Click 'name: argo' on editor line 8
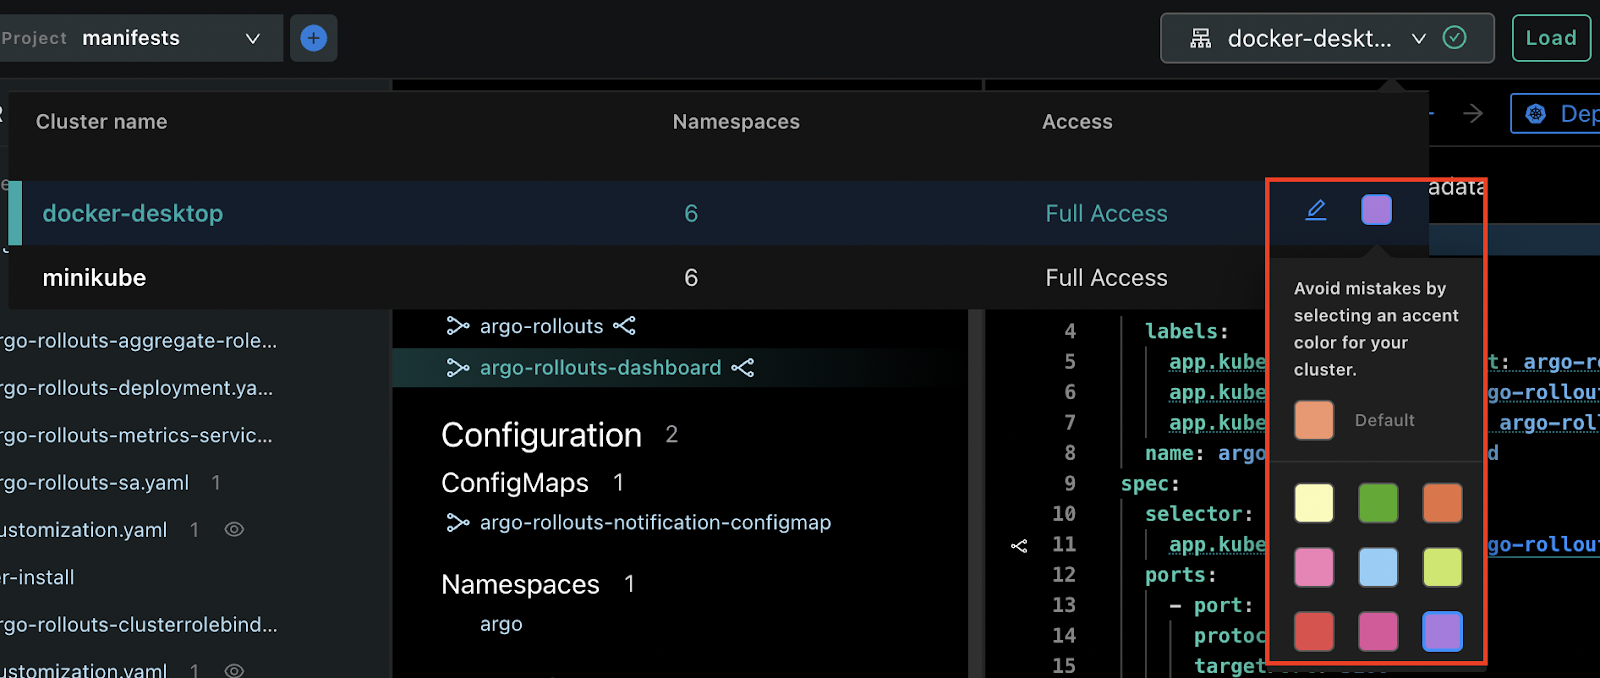This screenshot has width=1600, height=678. (1206, 453)
